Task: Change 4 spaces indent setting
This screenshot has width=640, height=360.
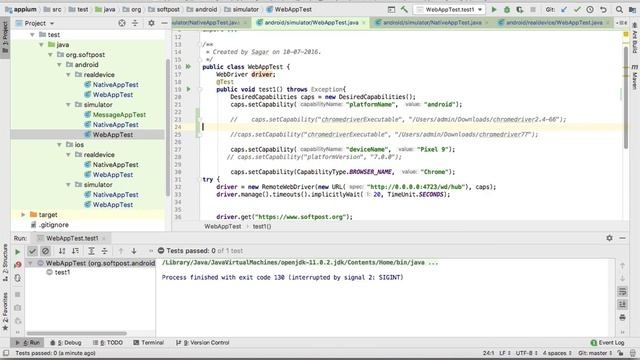Action: [x=557, y=353]
